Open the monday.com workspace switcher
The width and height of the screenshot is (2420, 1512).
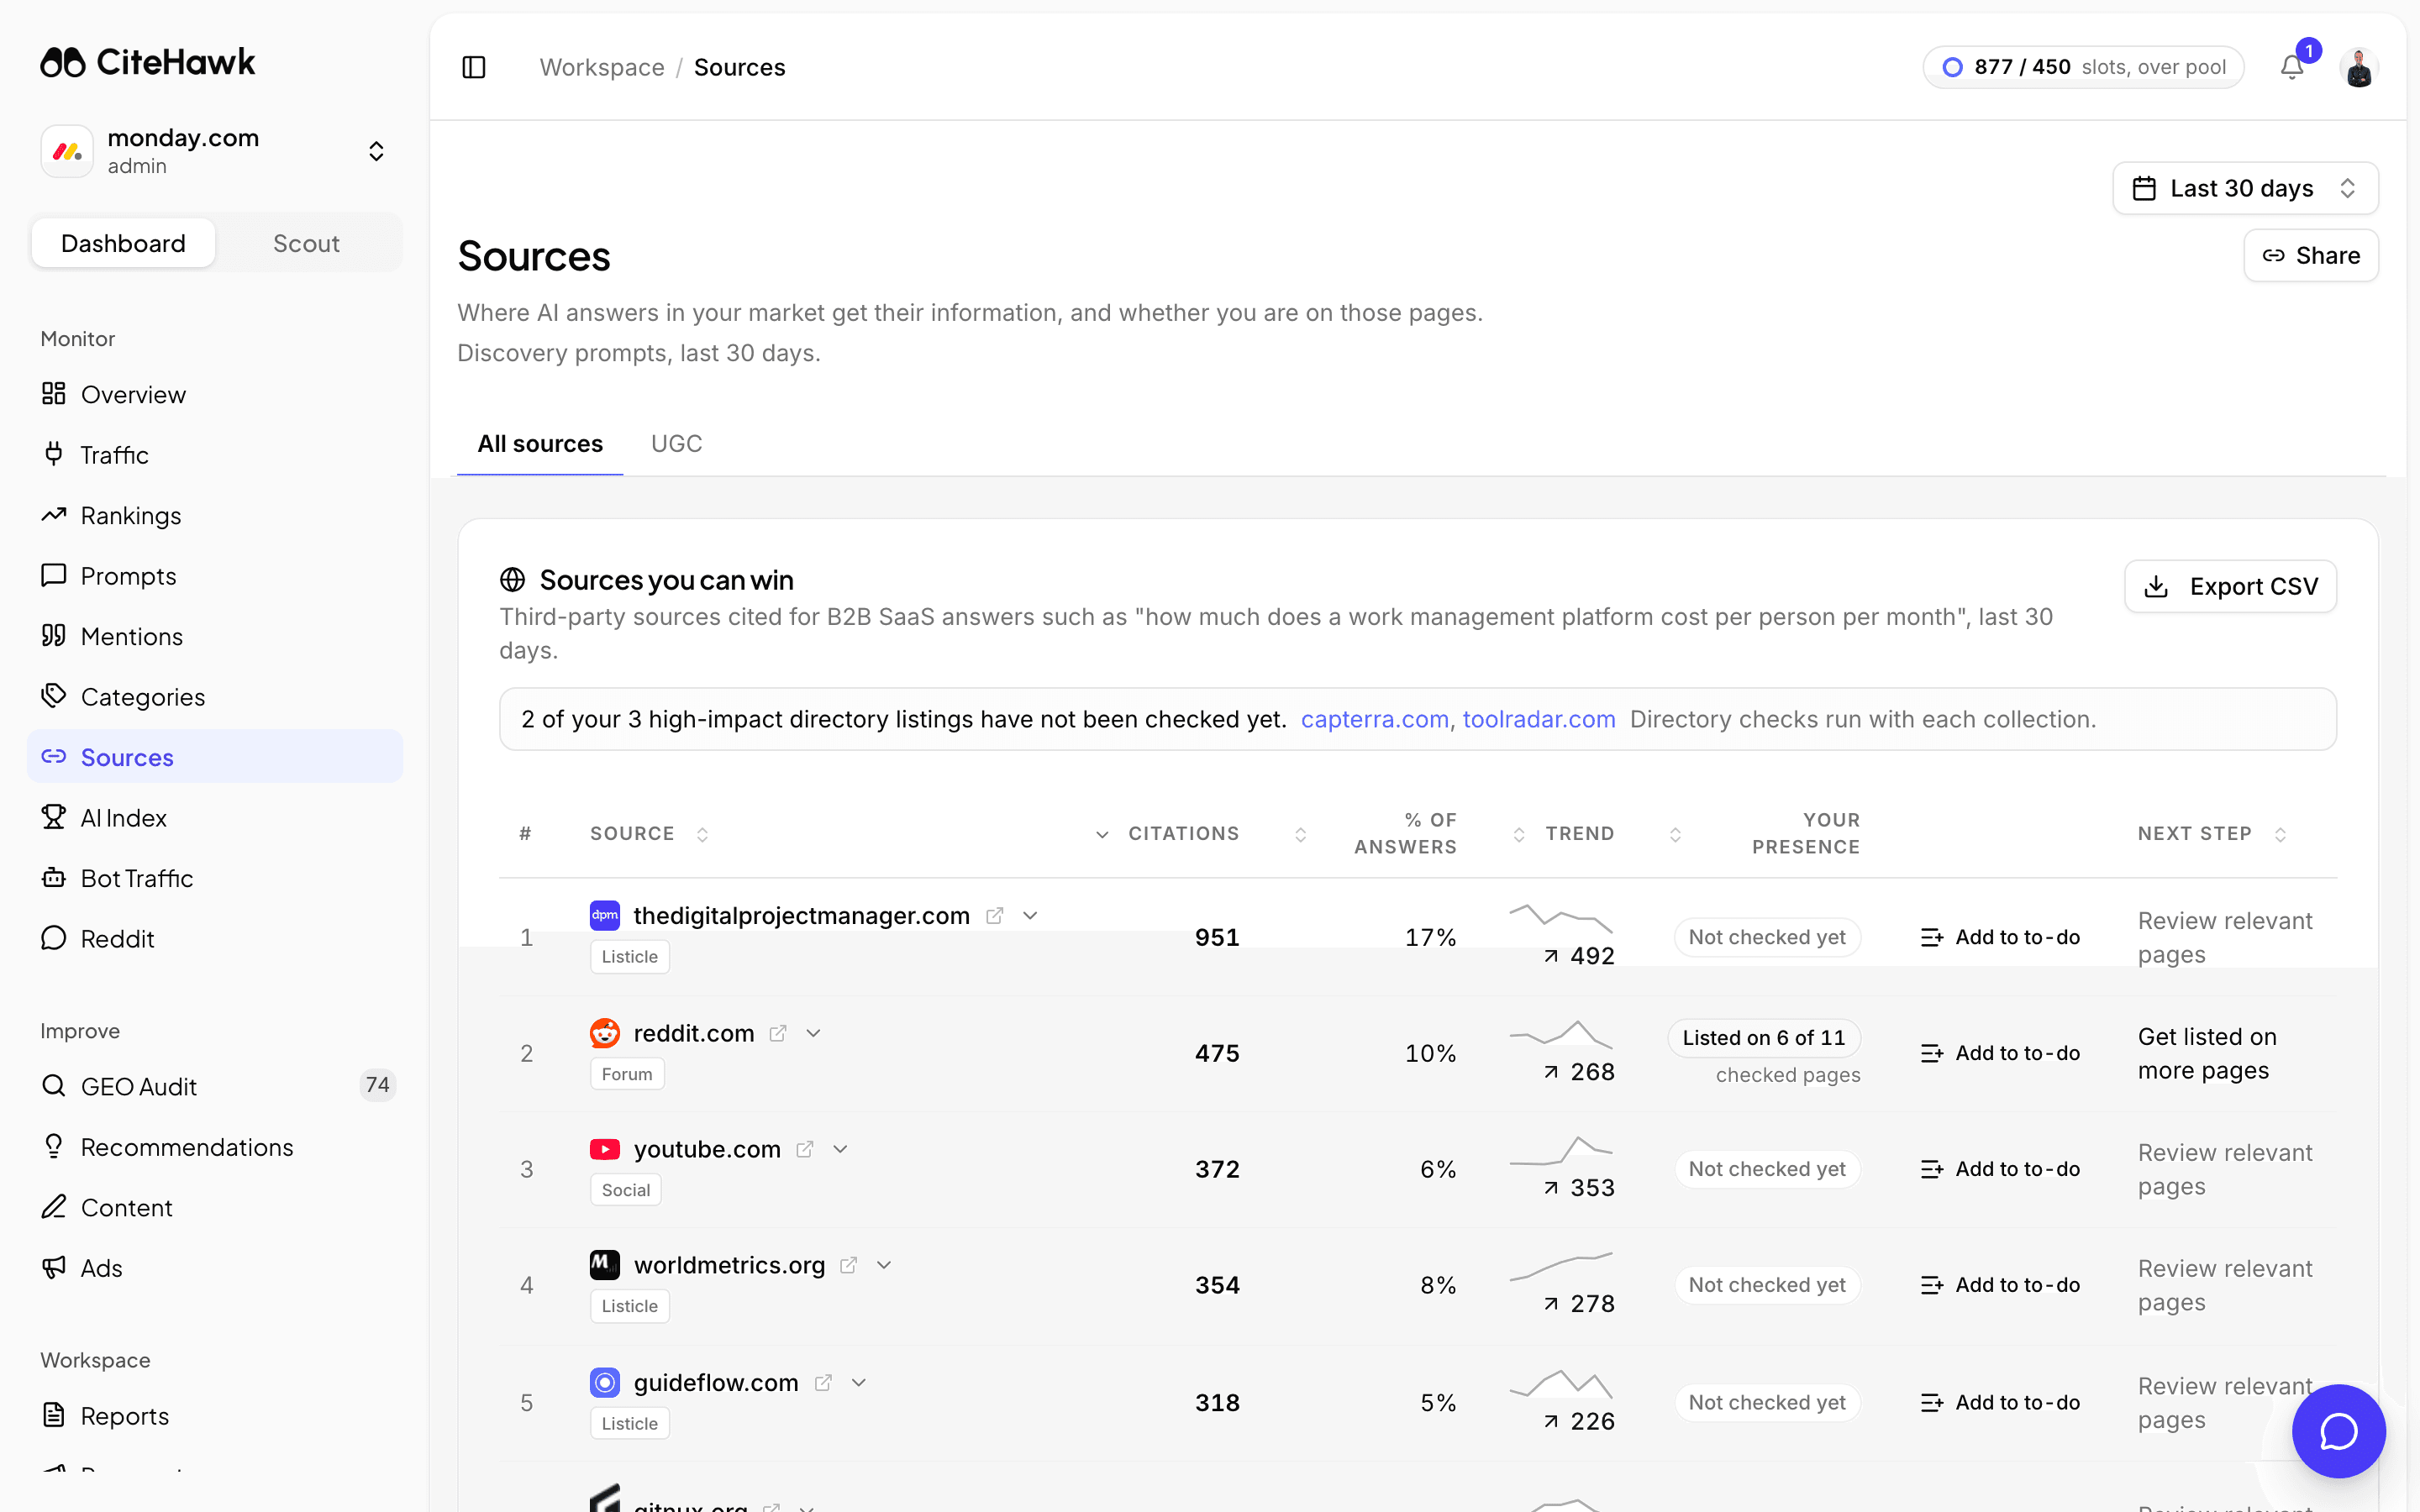pos(215,151)
